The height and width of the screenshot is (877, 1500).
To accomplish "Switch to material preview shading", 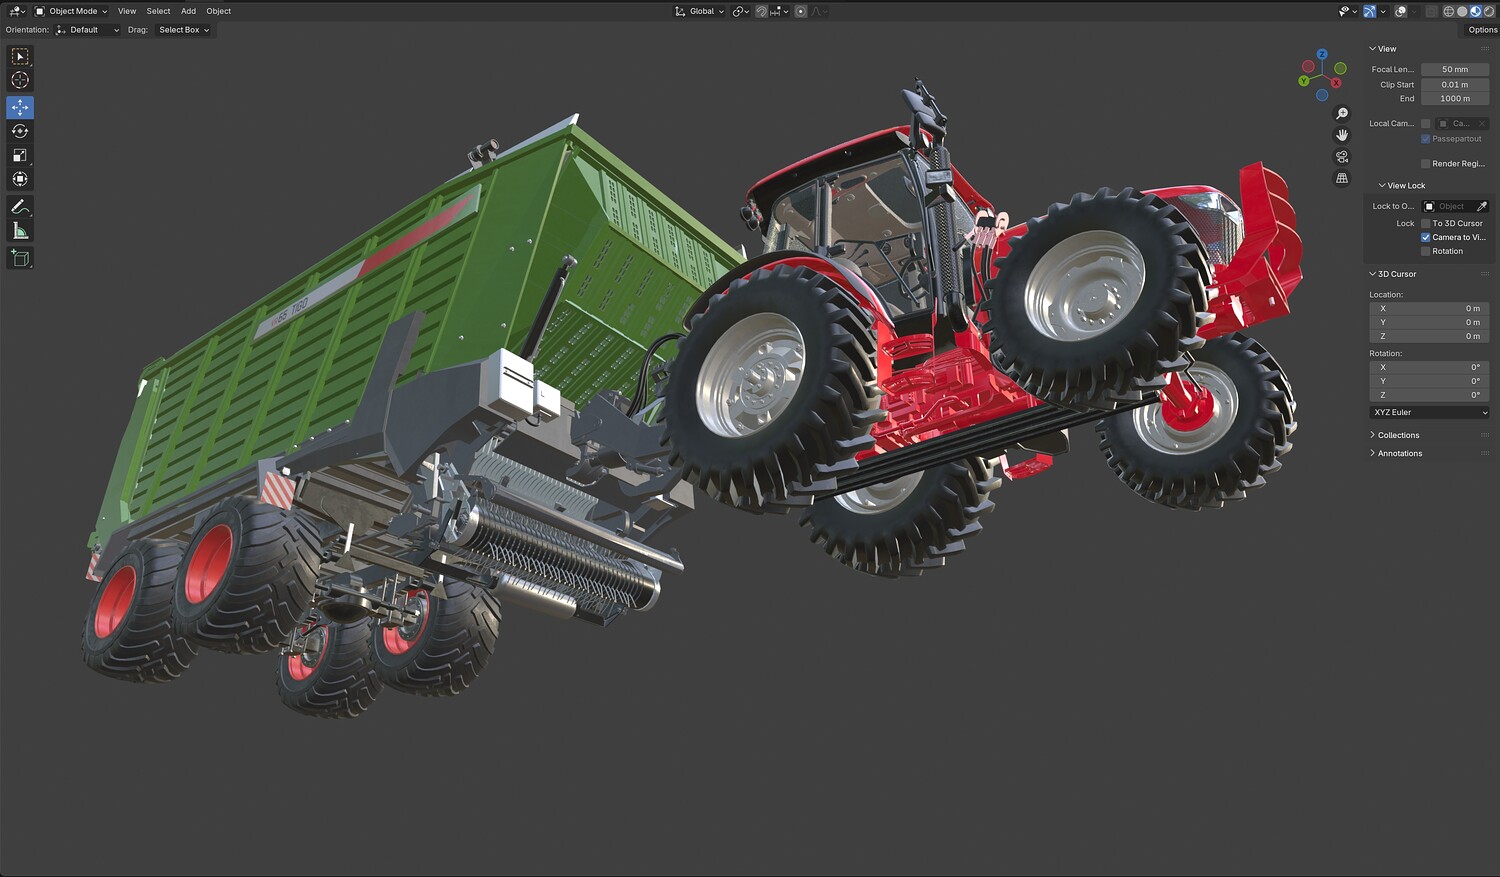I will (1475, 11).
